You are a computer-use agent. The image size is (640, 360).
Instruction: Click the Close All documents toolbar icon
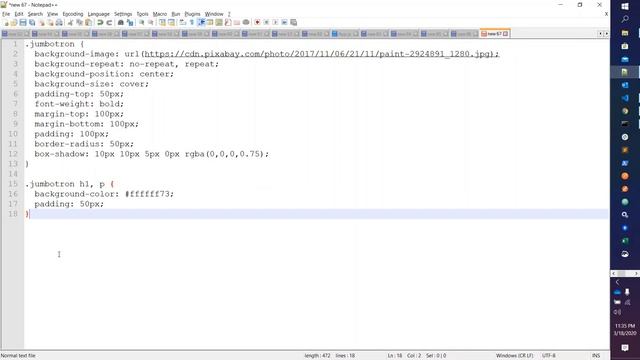click(x=50, y=22)
